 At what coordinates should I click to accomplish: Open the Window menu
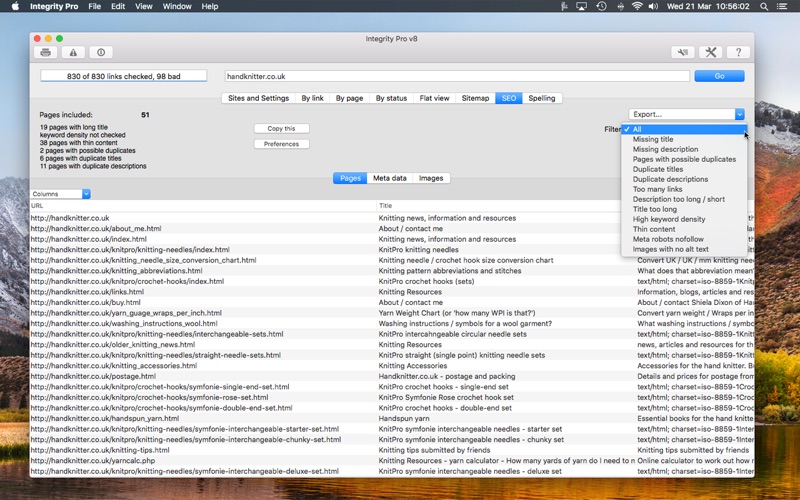click(177, 6)
